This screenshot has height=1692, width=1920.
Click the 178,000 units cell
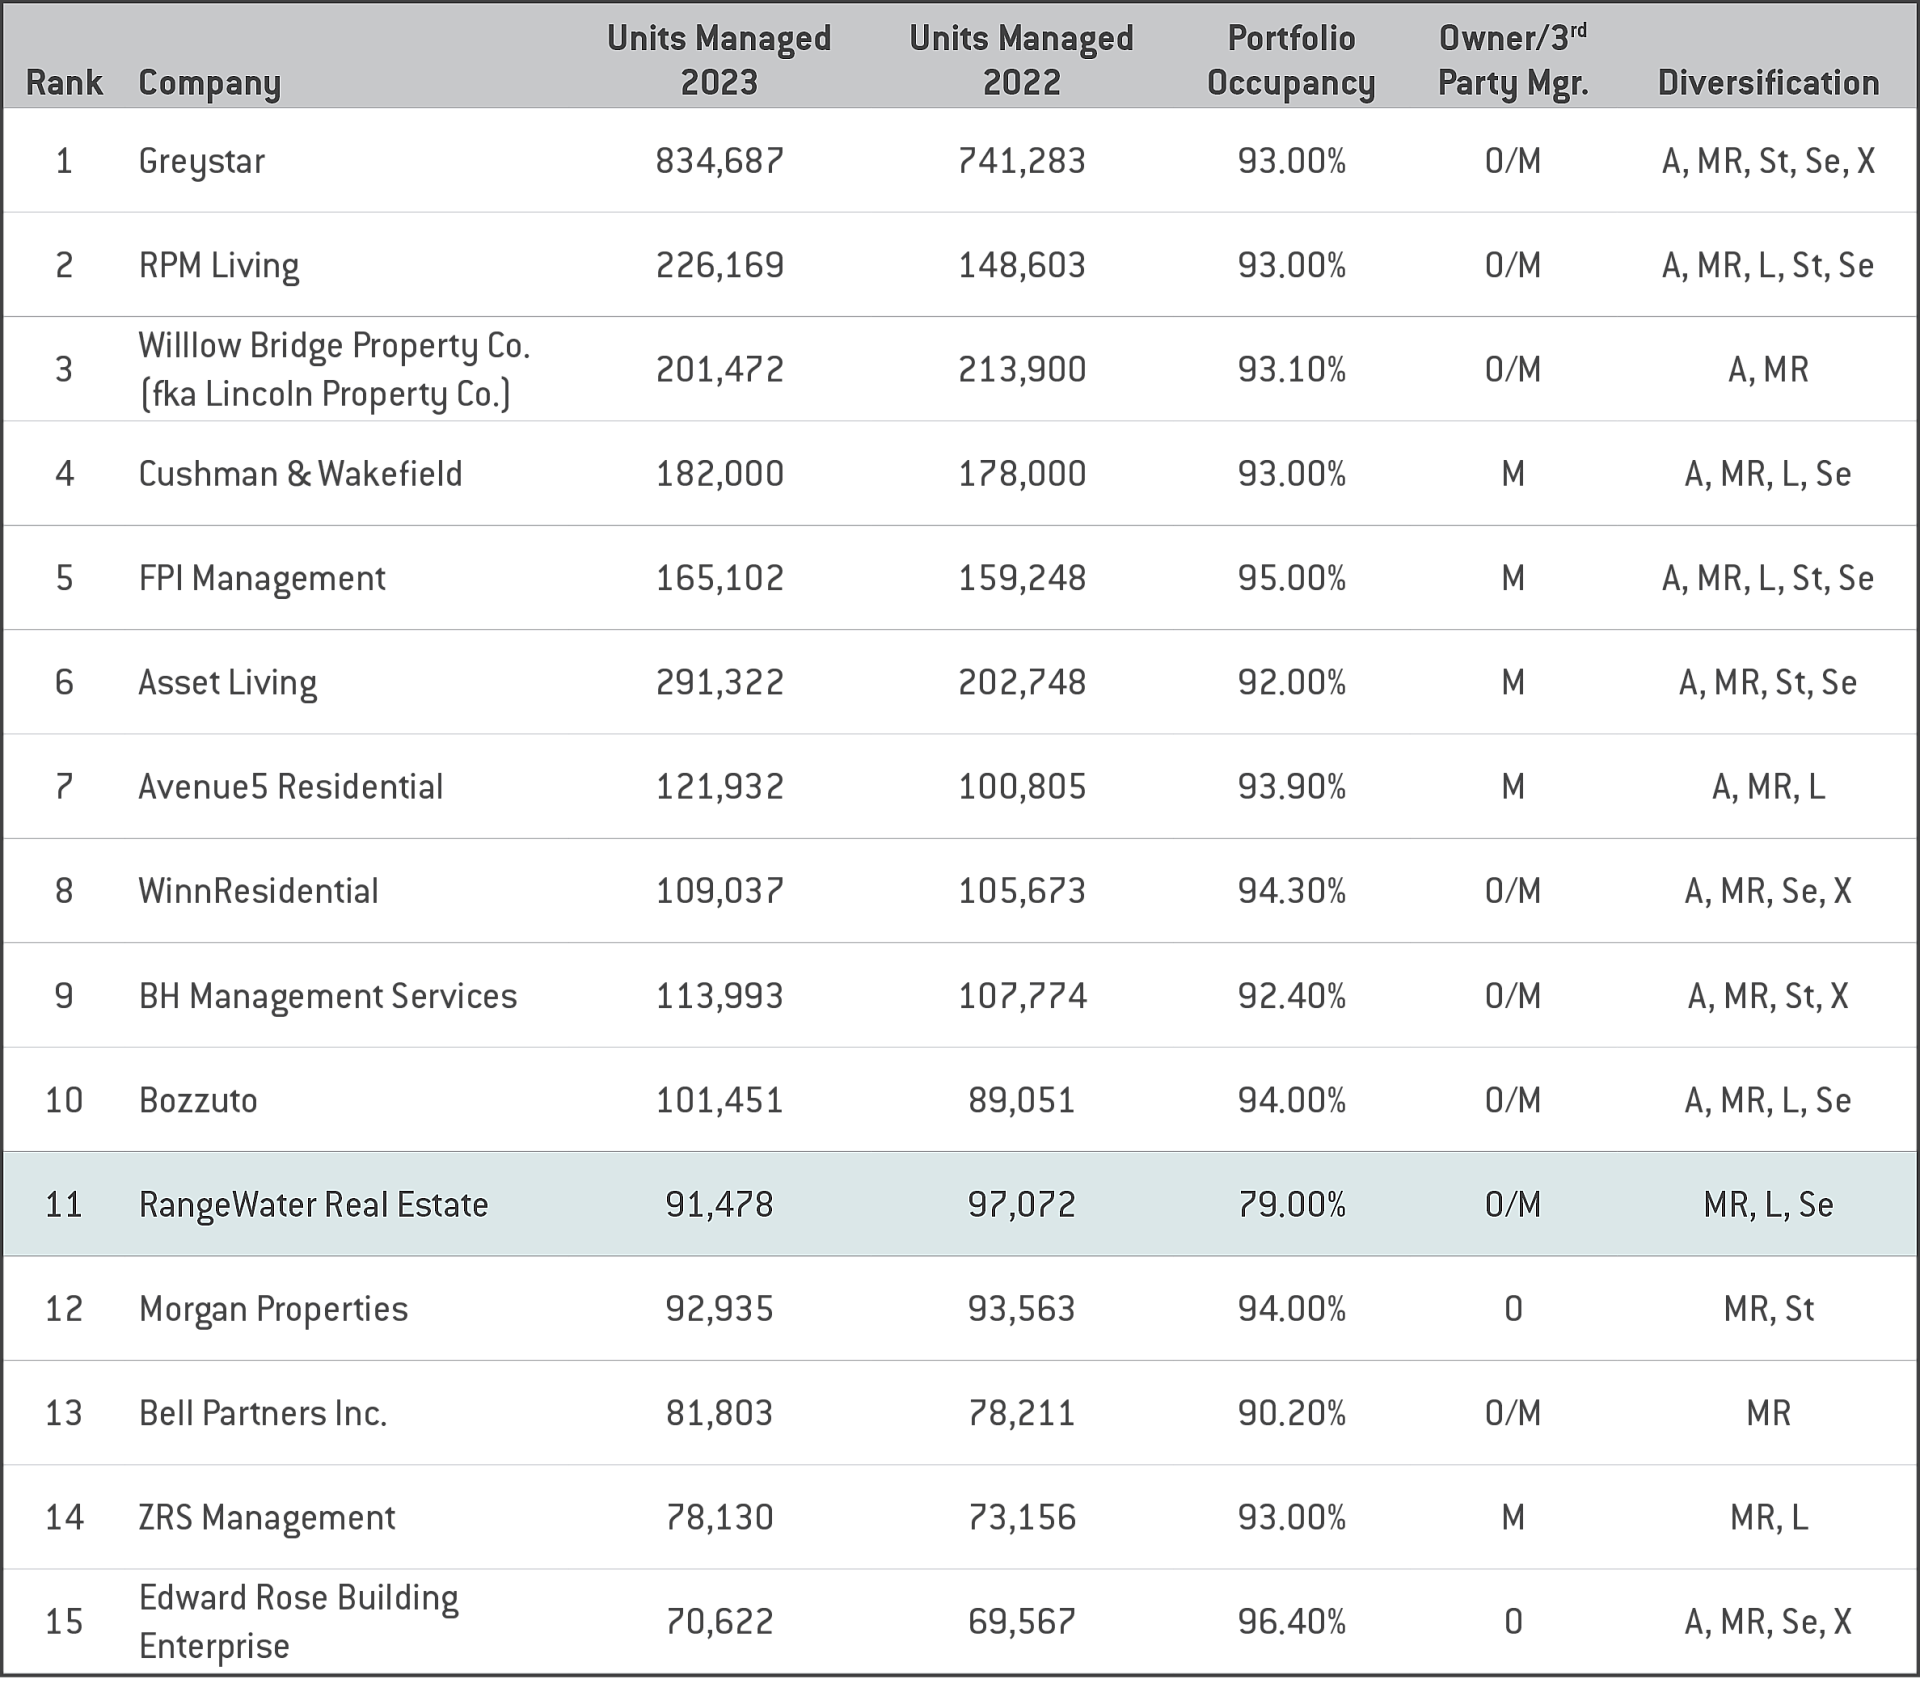point(1021,474)
